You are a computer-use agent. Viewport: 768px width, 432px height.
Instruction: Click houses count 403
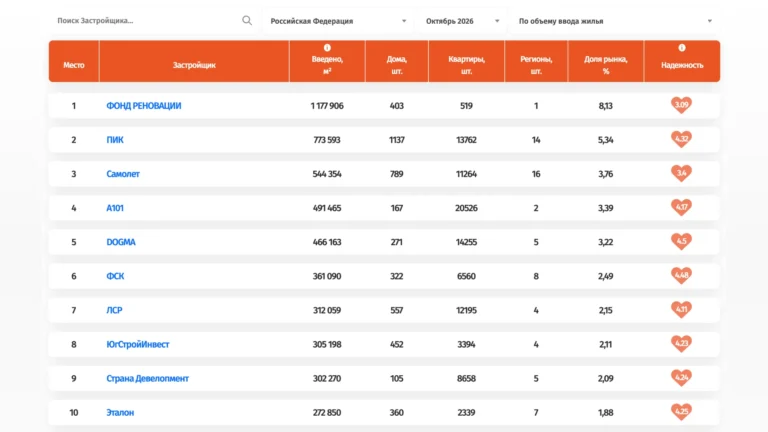tap(397, 106)
